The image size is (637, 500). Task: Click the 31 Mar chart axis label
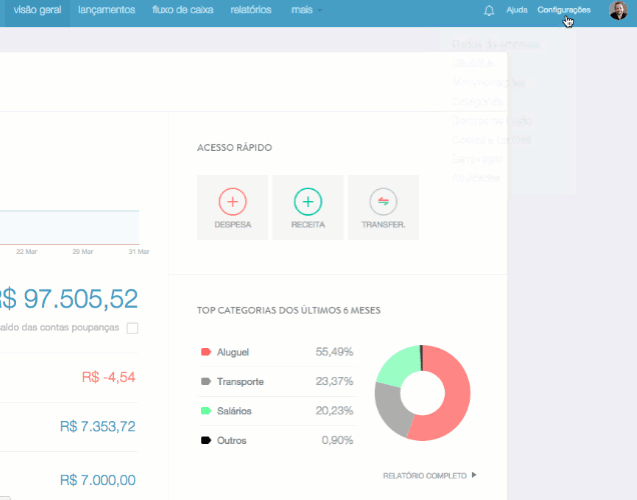(x=139, y=252)
